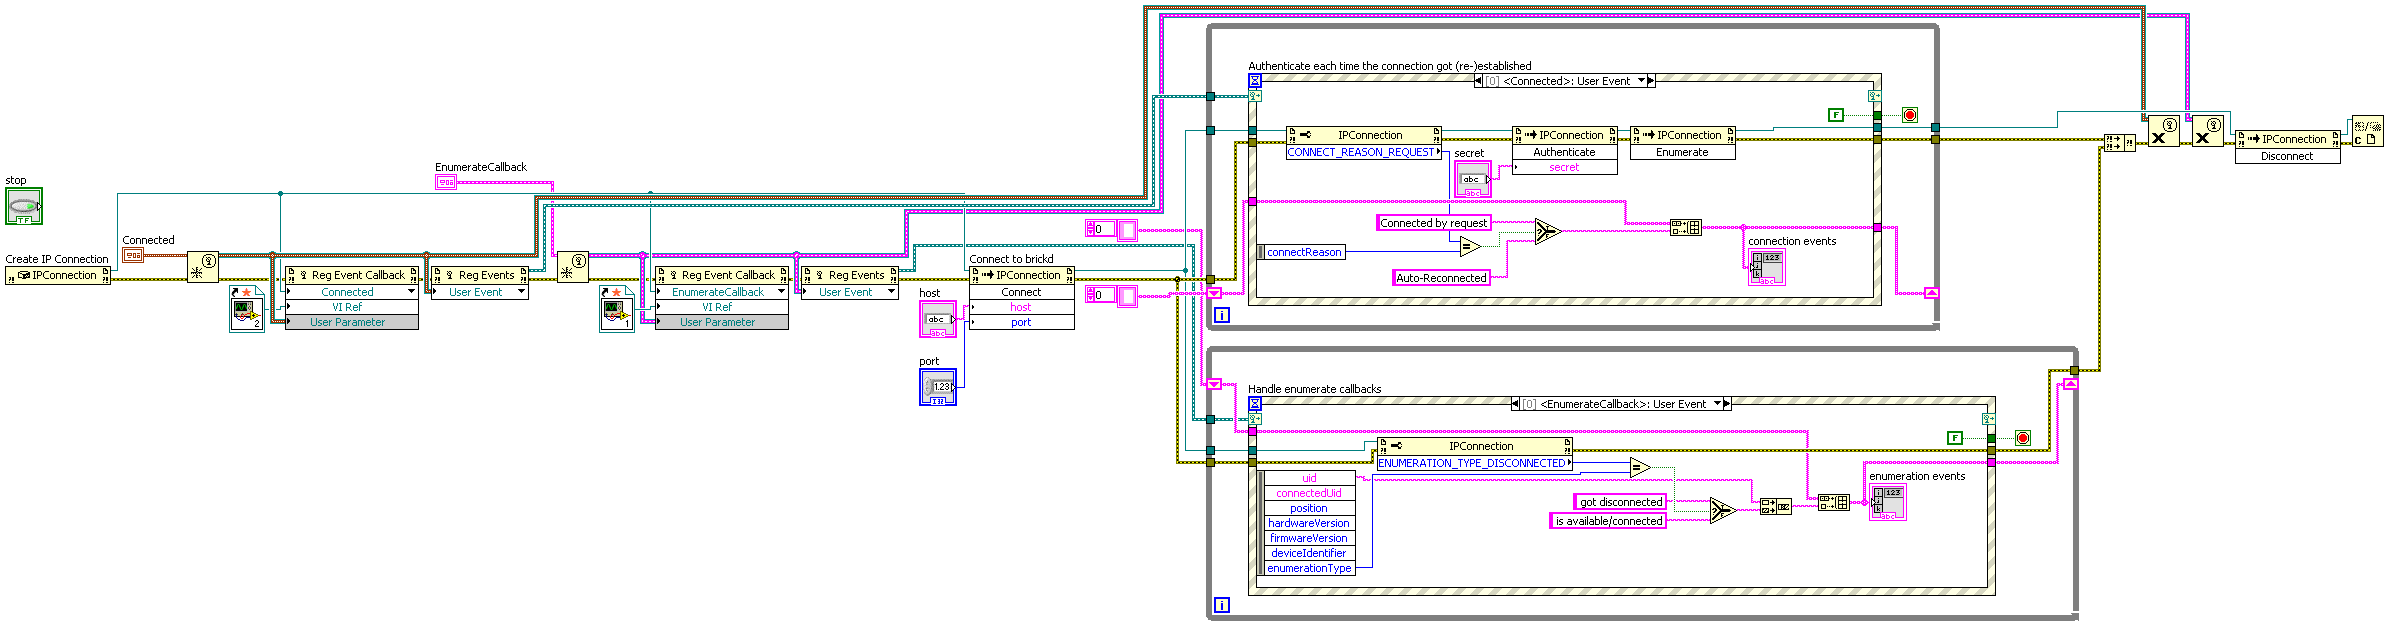Click the enumeration events indicator terminal
This screenshot has width=2389, height=626.
pyautogui.click(x=1887, y=502)
